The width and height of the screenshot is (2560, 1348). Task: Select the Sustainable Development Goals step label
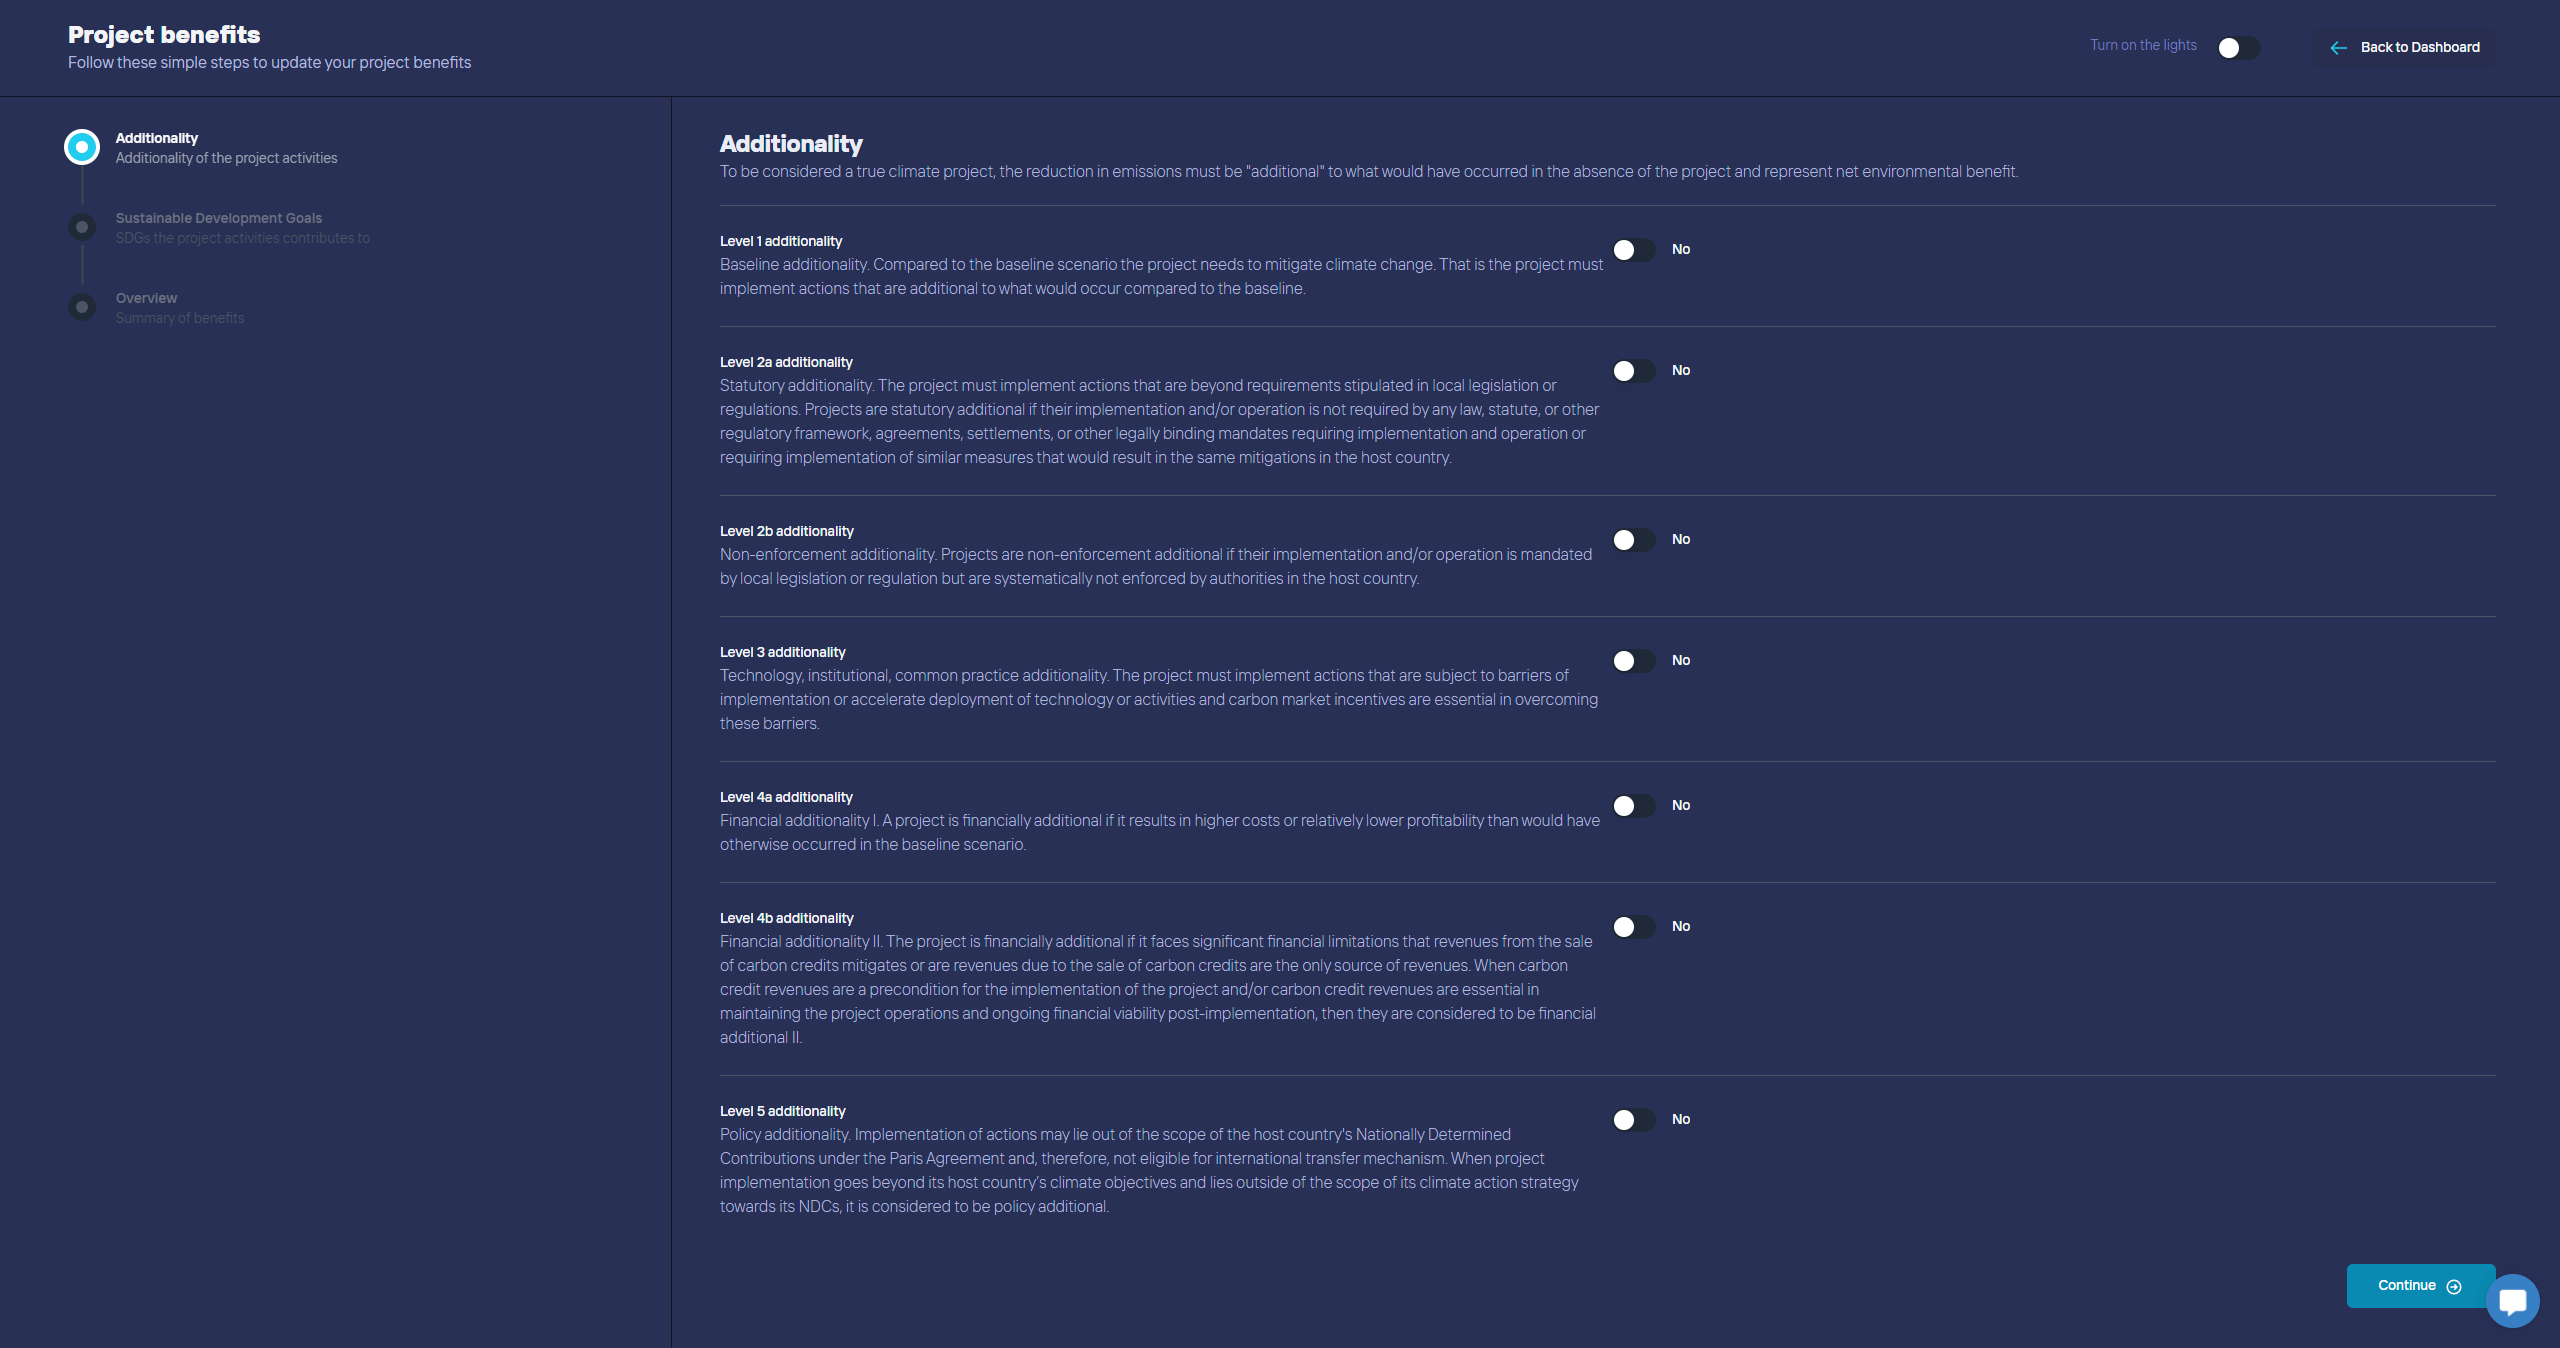click(218, 218)
